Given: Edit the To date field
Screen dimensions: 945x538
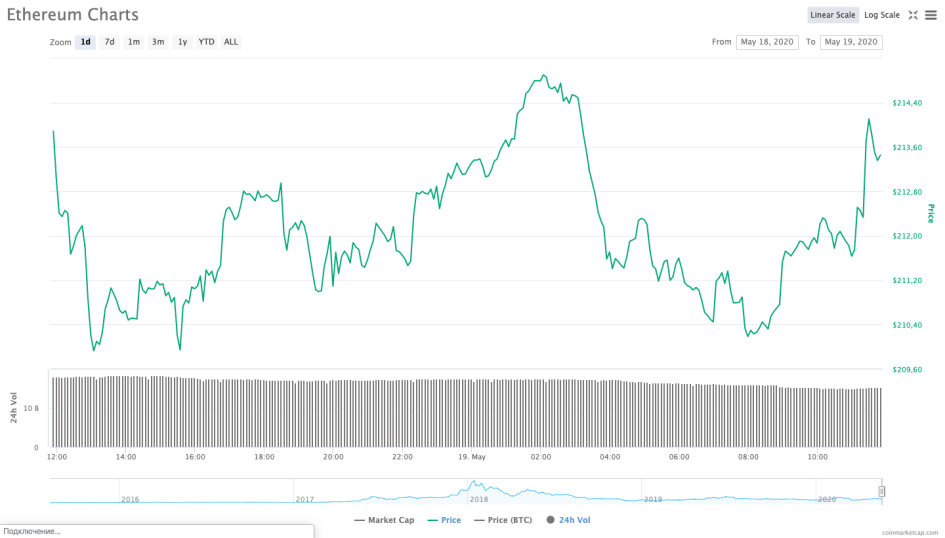Looking at the screenshot, I should 851,42.
